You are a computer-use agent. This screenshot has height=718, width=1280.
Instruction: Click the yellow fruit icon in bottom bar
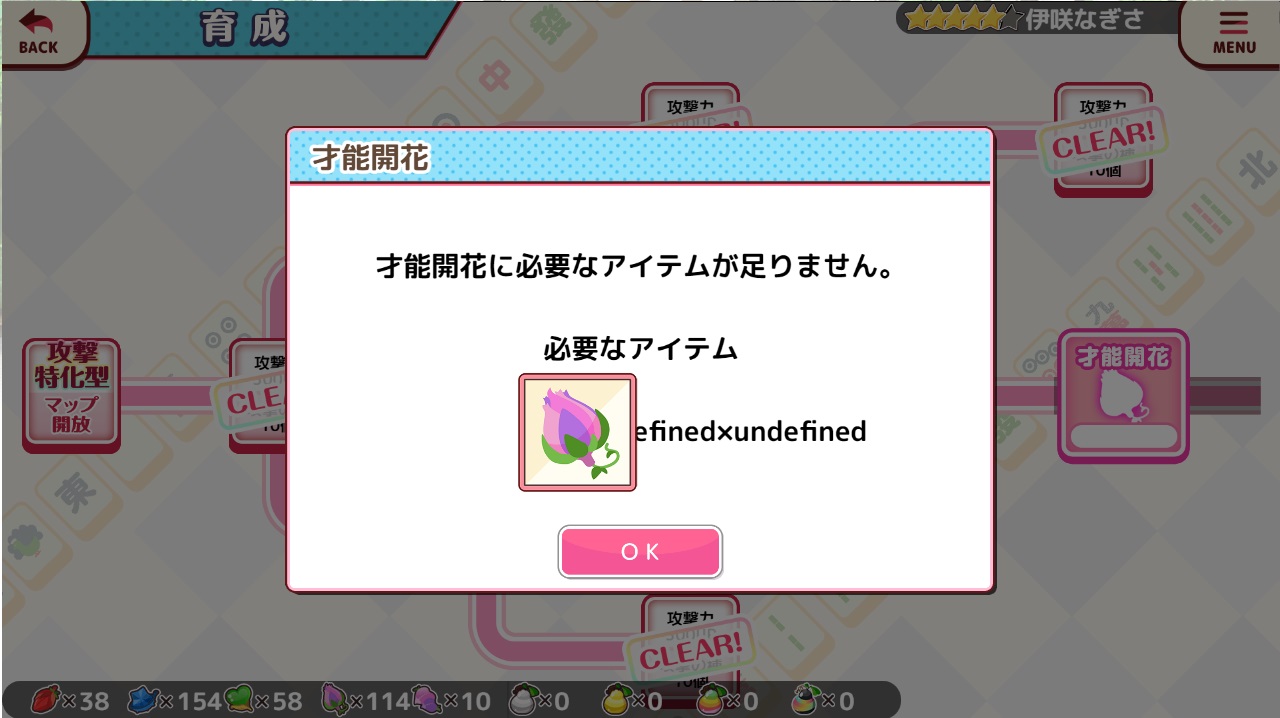pyautogui.click(x=616, y=699)
